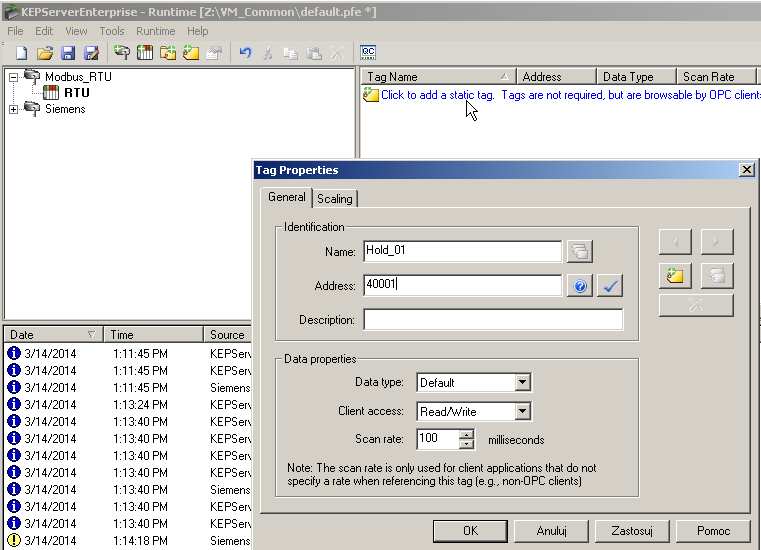
Task: Click the Properties toolbar icon
Action: tap(214, 52)
